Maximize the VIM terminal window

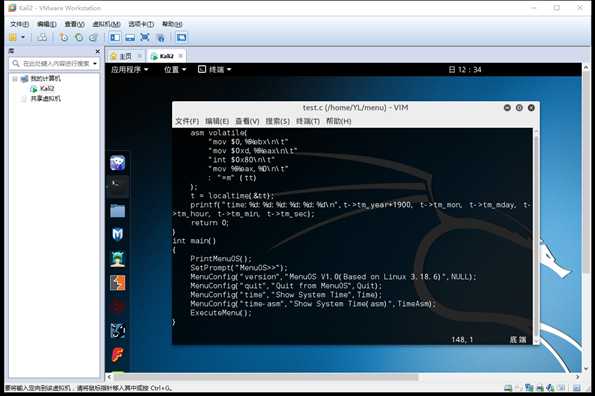[519, 108]
